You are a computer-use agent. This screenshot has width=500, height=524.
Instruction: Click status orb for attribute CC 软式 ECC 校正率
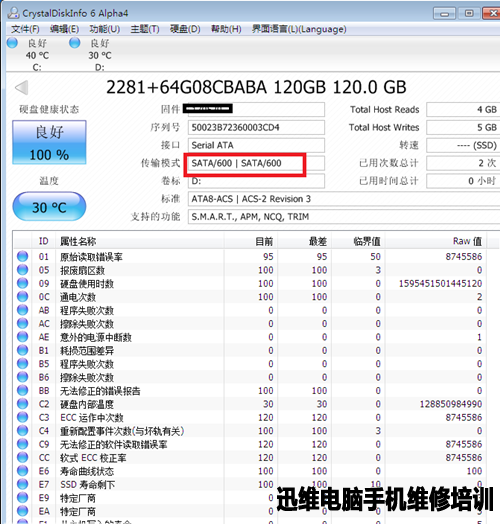[x=23, y=457]
